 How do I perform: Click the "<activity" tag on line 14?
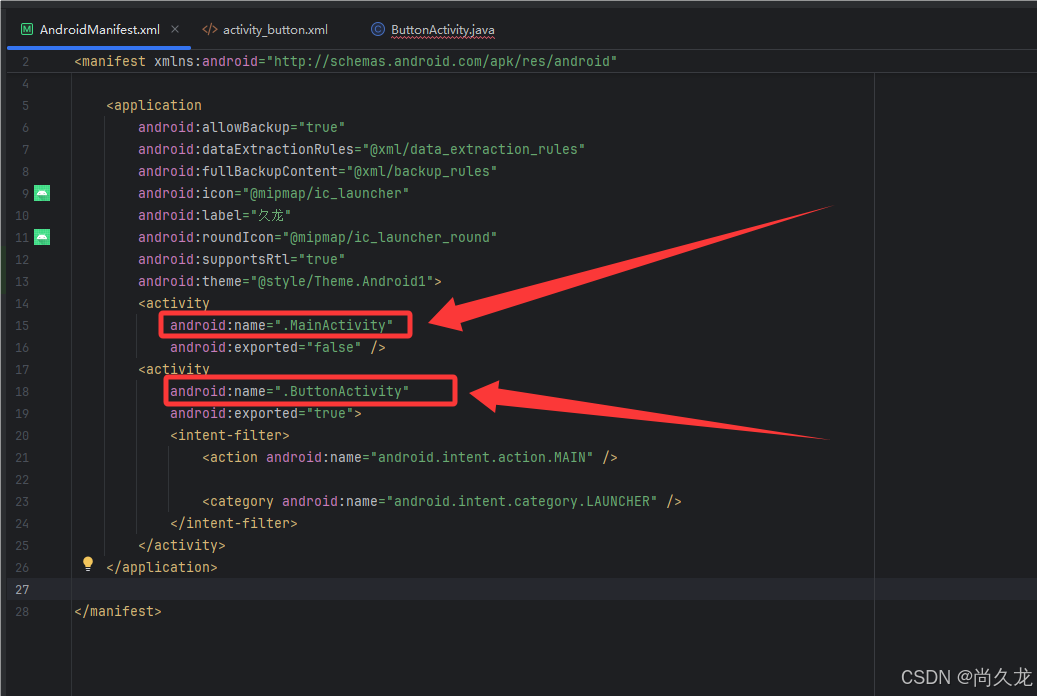coord(174,303)
